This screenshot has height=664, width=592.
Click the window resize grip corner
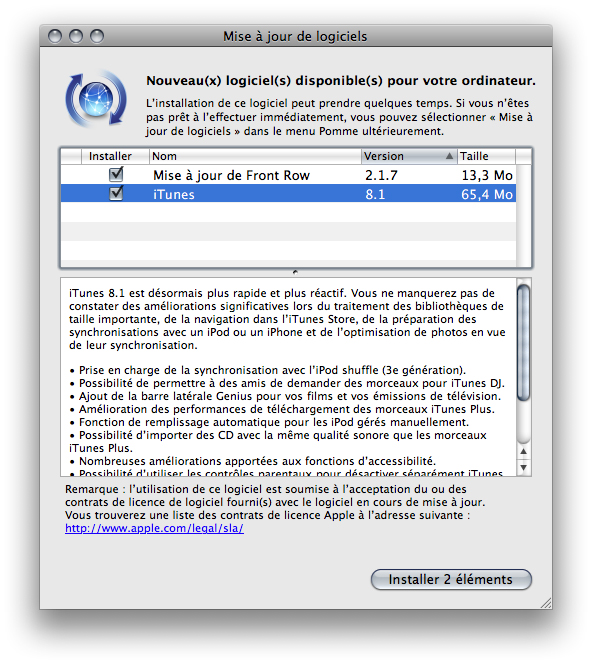pos(546,603)
